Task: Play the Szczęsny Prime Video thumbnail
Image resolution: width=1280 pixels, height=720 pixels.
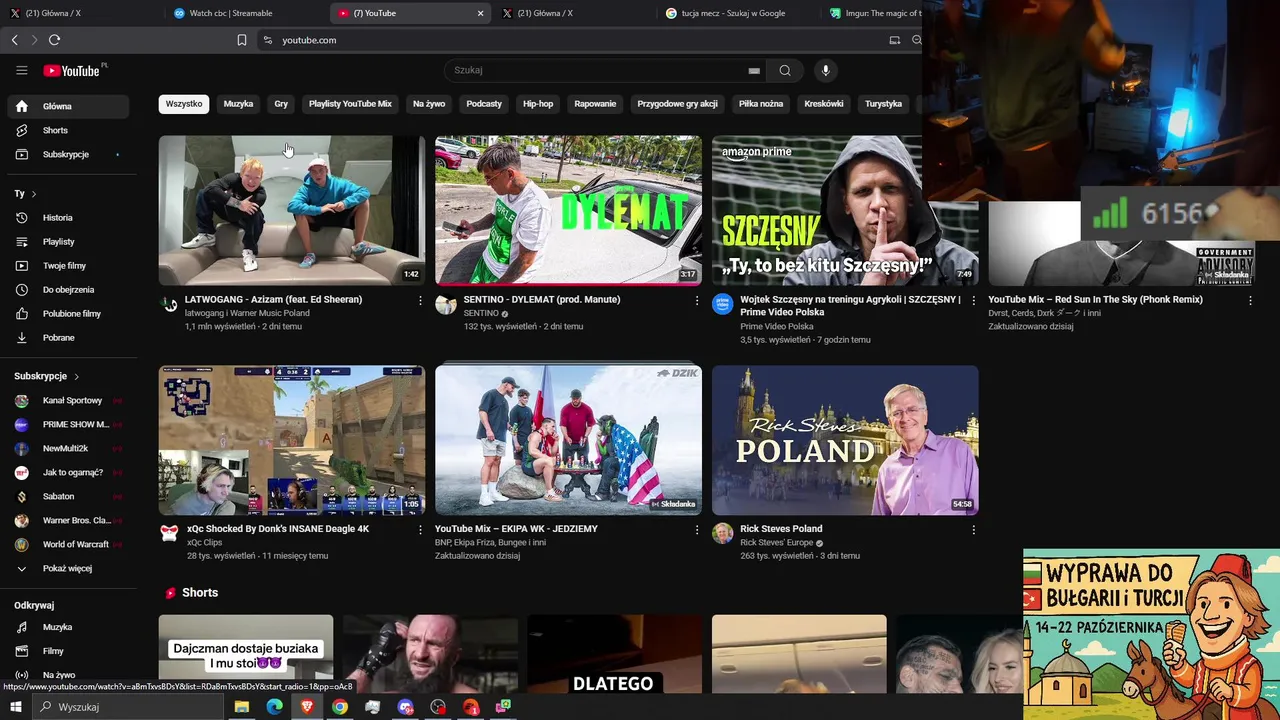Action: coord(845,210)
